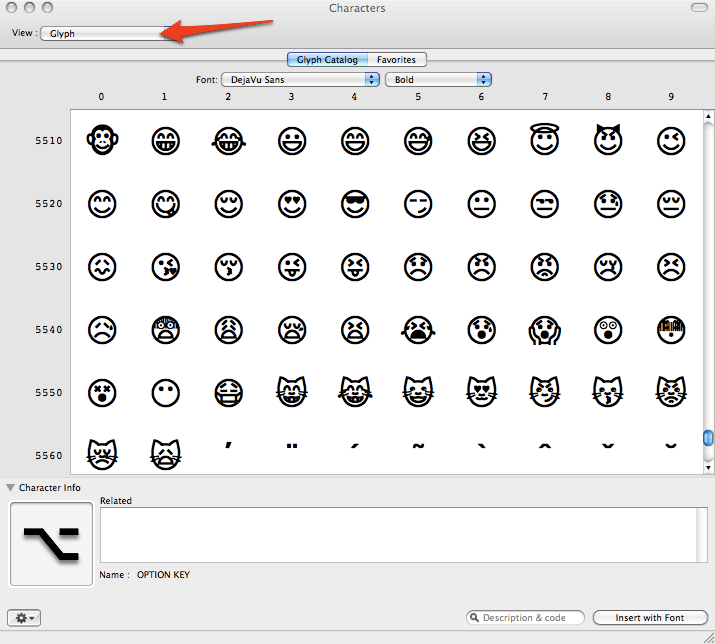The image size is (715, 644).
Task: Pick the pouting cat face glyph
Action: pyautogui.click(x=671, y=391)
